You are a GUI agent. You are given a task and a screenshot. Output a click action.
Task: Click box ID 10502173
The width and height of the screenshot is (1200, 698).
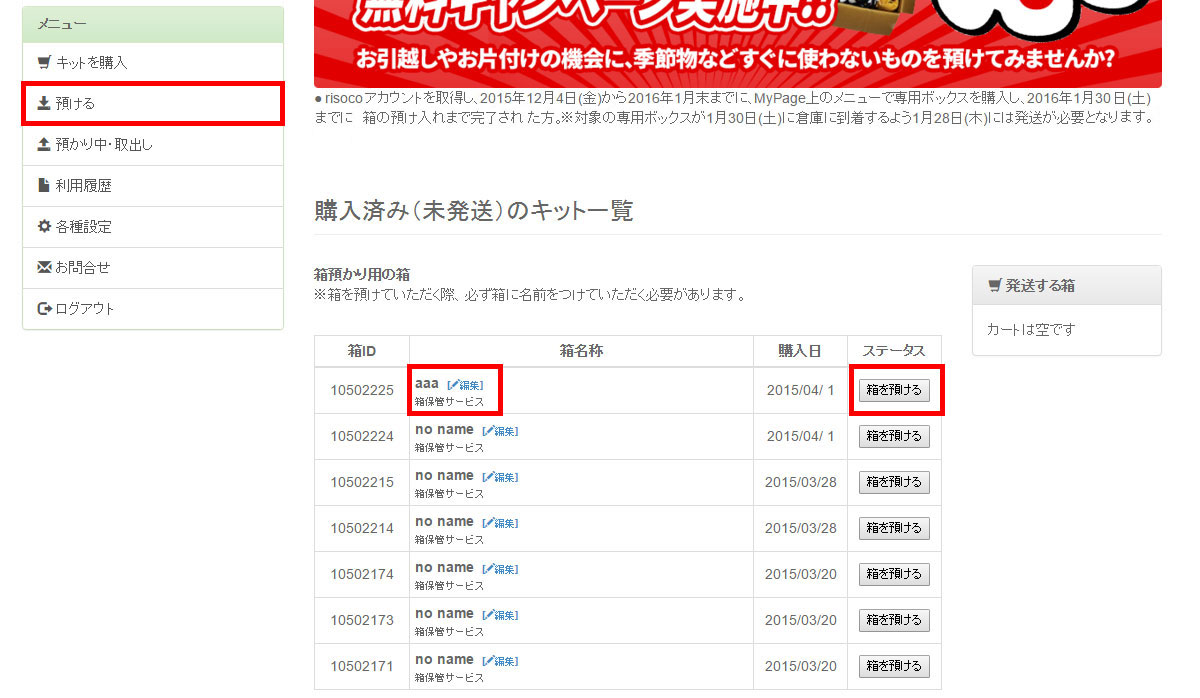(x=362, y=620)
